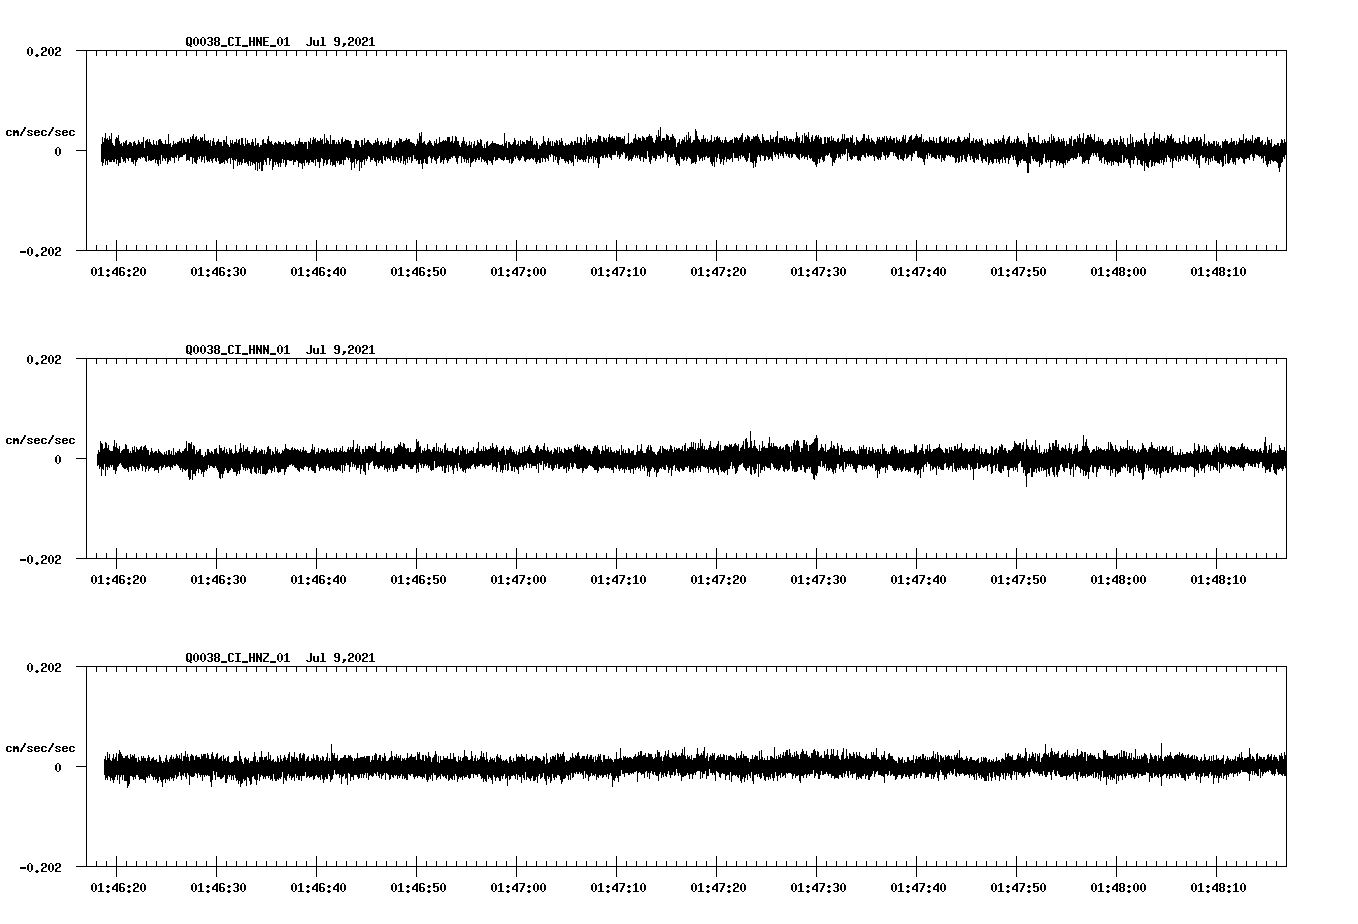Click the 01:46:40 time label under HNE plot
Viewport: 1358px width, 924px height.
pos(318,272)
